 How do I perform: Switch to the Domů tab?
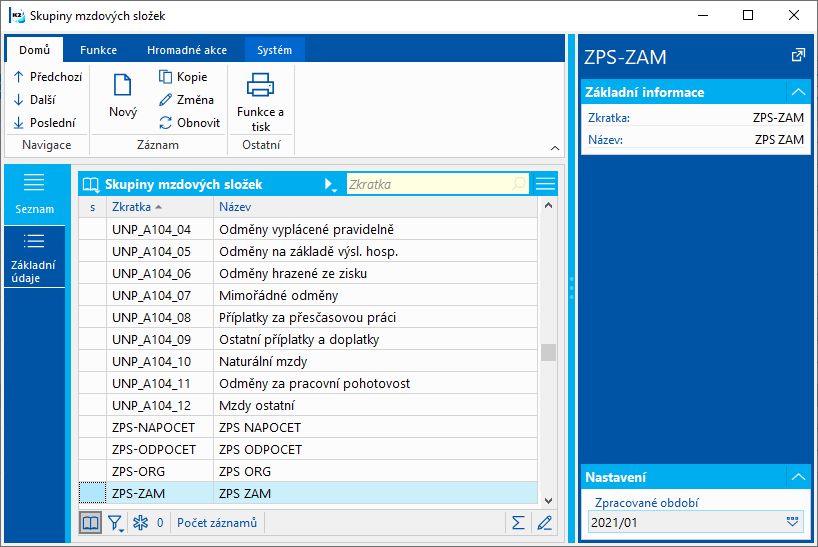click(34, 50)
